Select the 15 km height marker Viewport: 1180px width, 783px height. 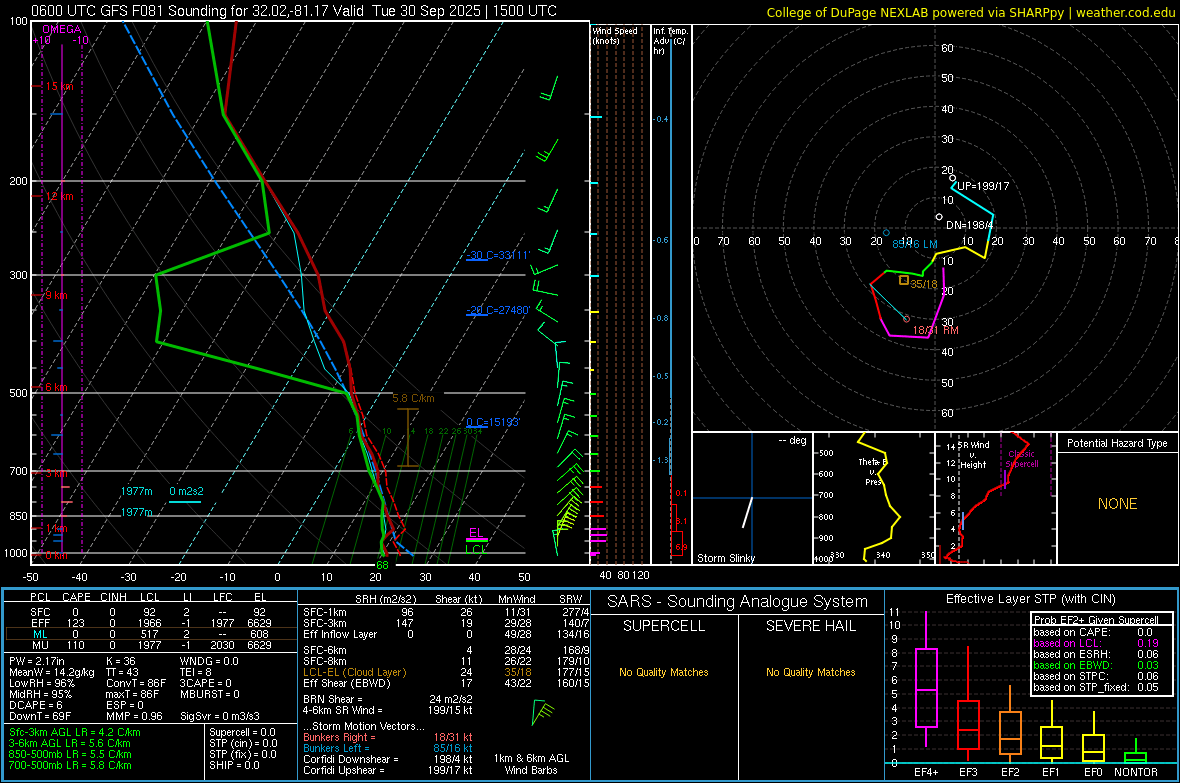tap(59, 87)
